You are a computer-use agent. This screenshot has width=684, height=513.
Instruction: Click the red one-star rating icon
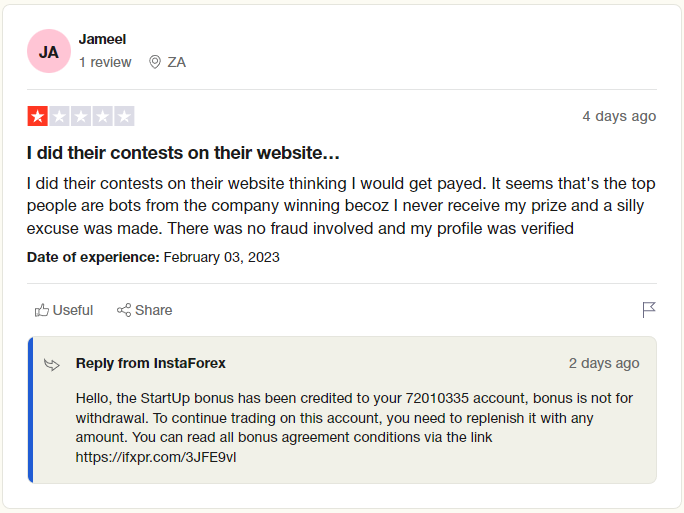click(38, 116)
